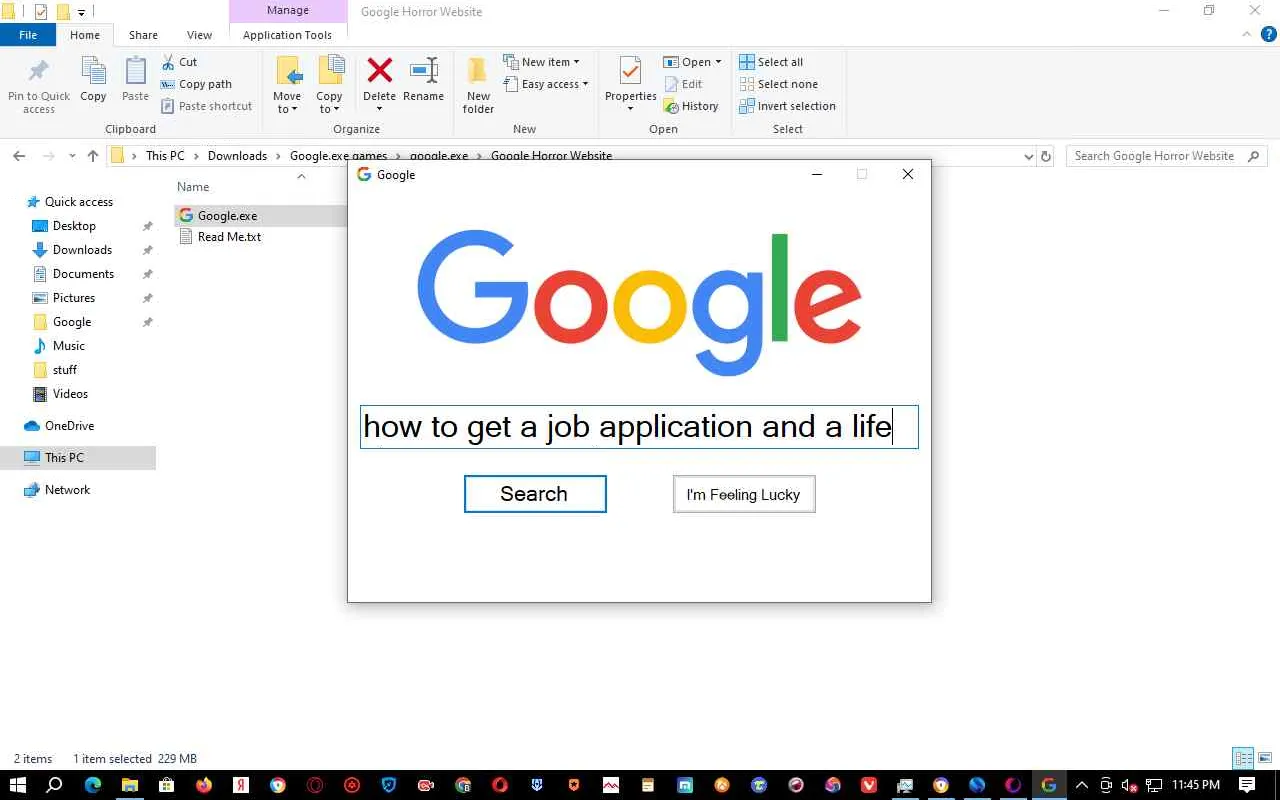Click Copy path in the ribbon
This screenshot has height=800, width=1280.
click(x=197, y=84)
